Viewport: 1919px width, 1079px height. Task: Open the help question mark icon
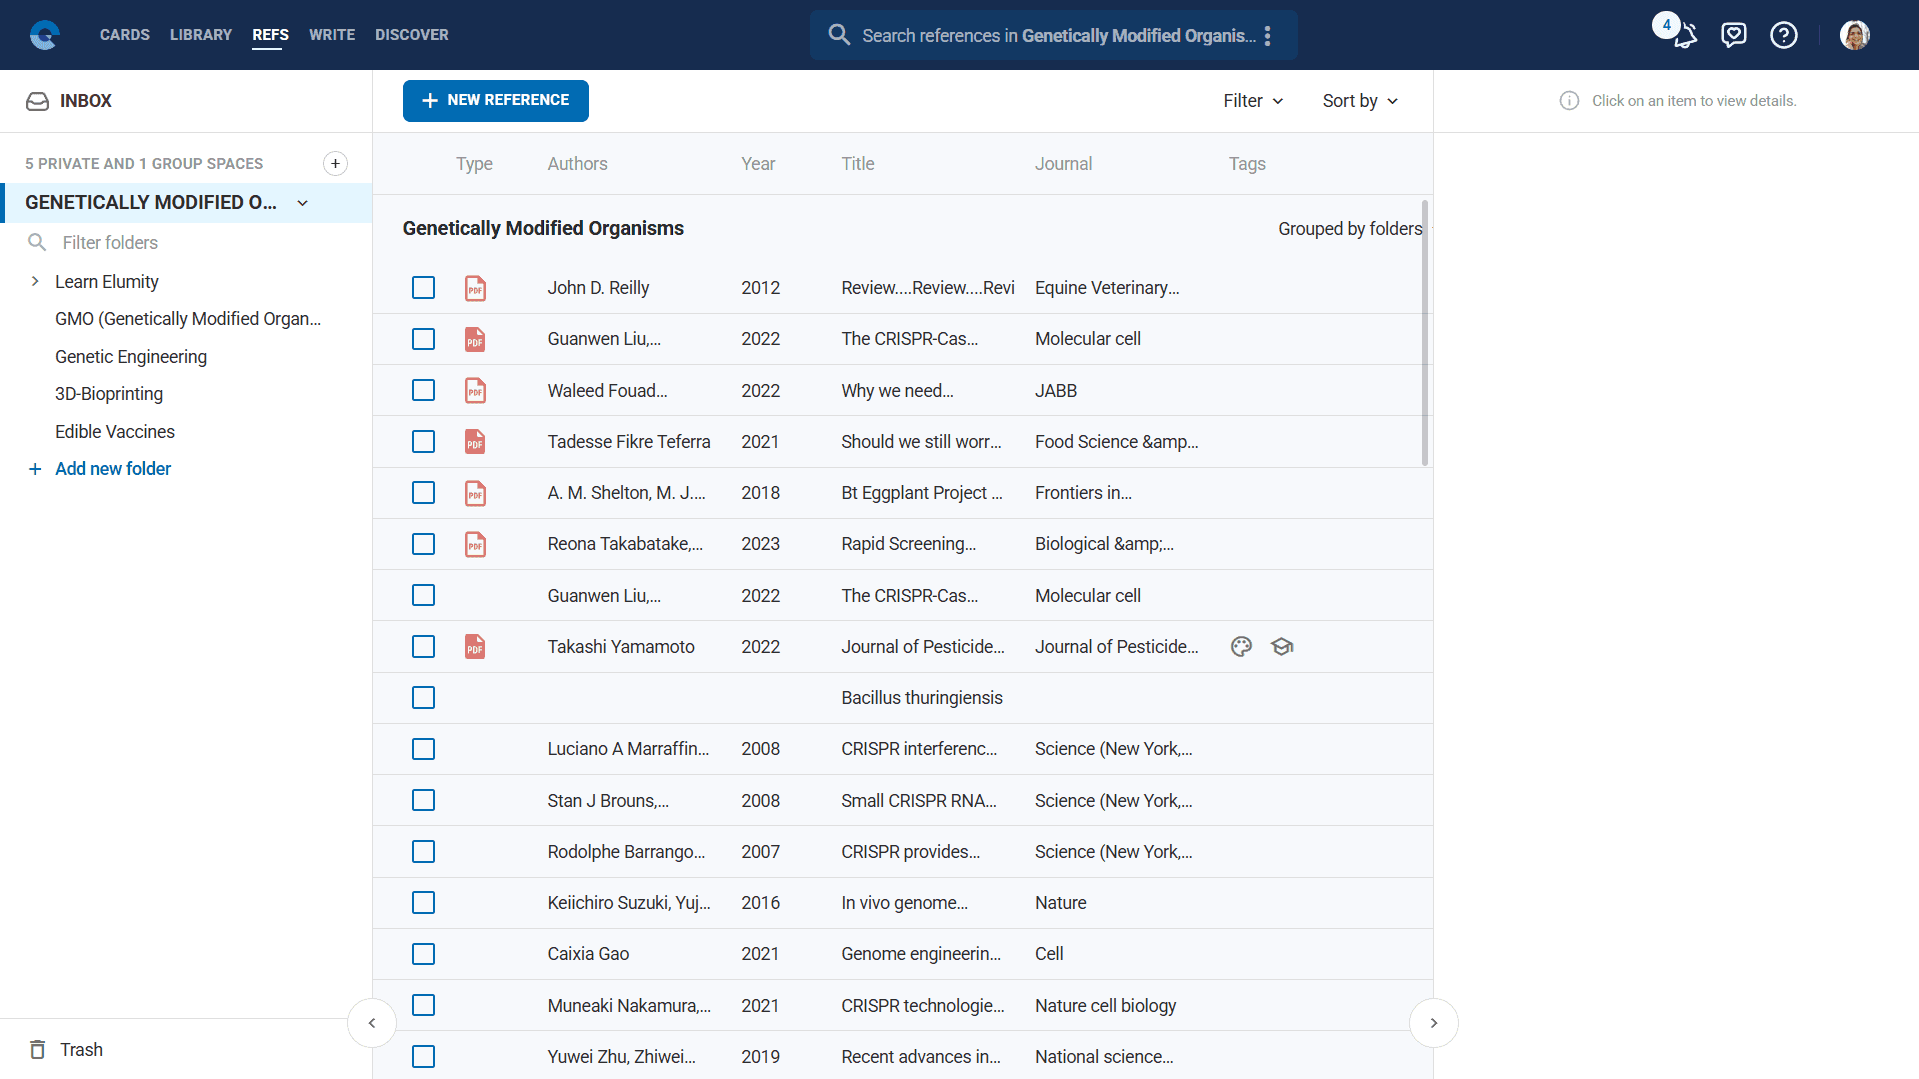pos(1783,35)
